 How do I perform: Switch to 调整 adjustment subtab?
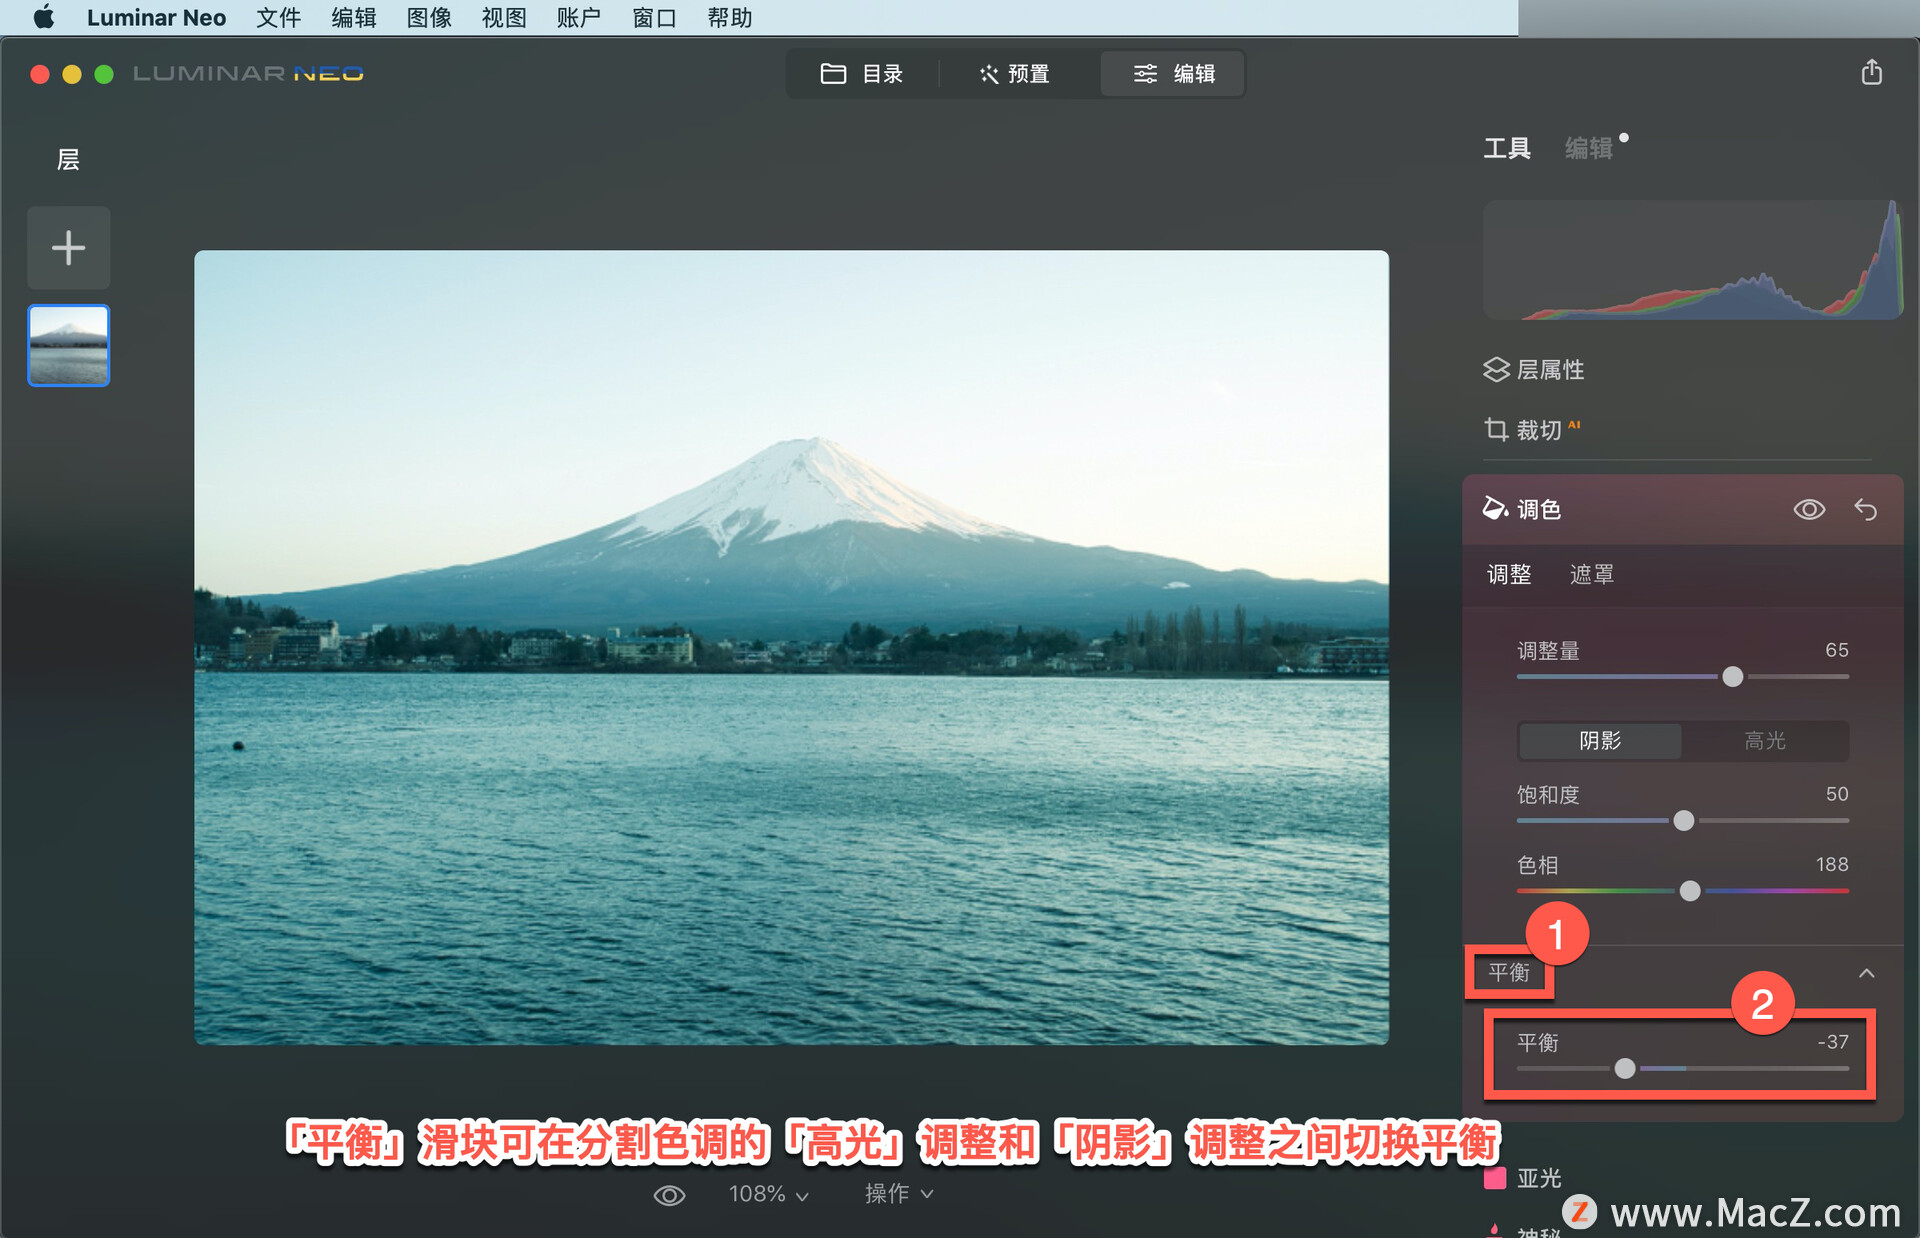coord(1509,574)
